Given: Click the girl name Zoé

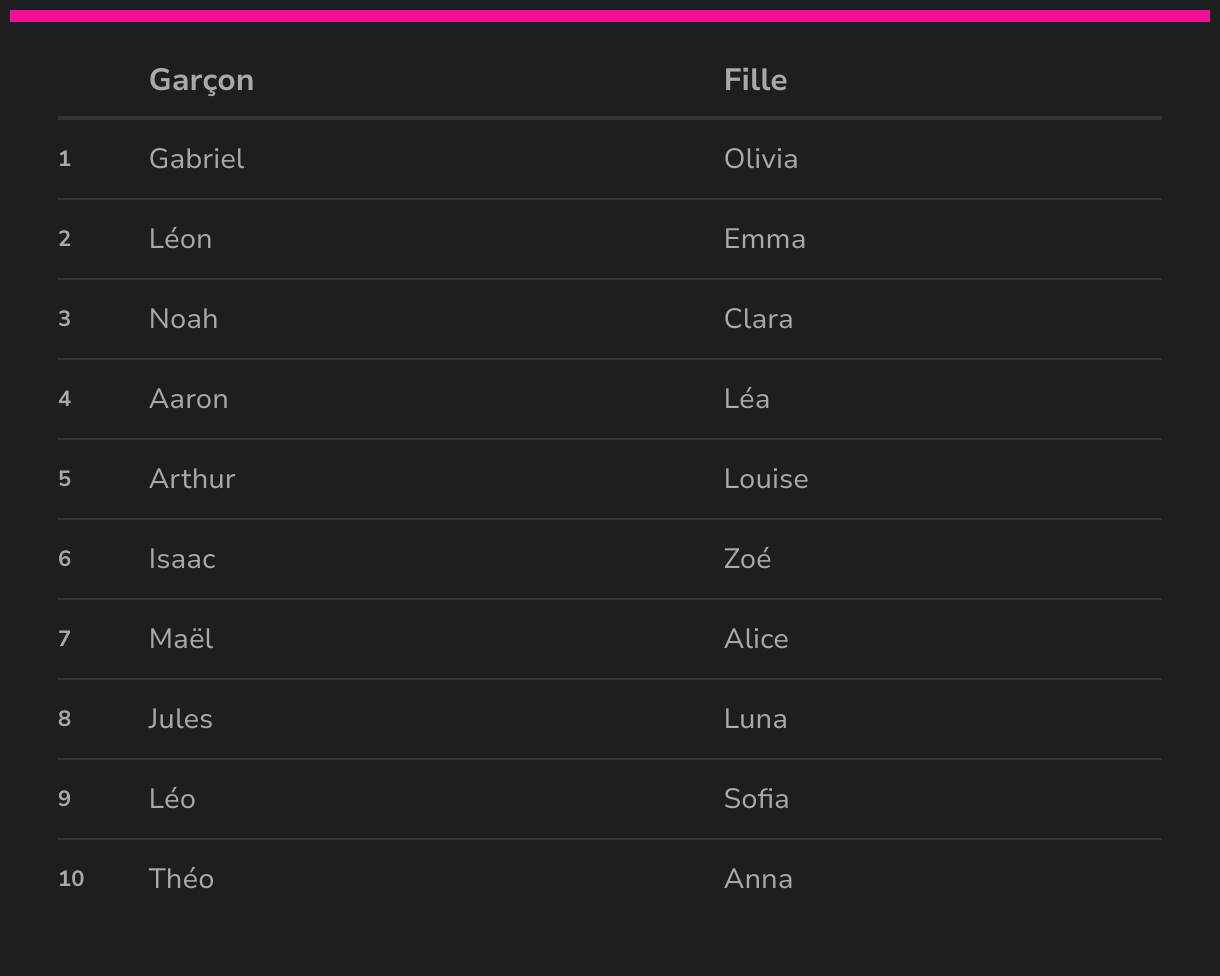Looking at the screenshot, I should pos(747,559).
